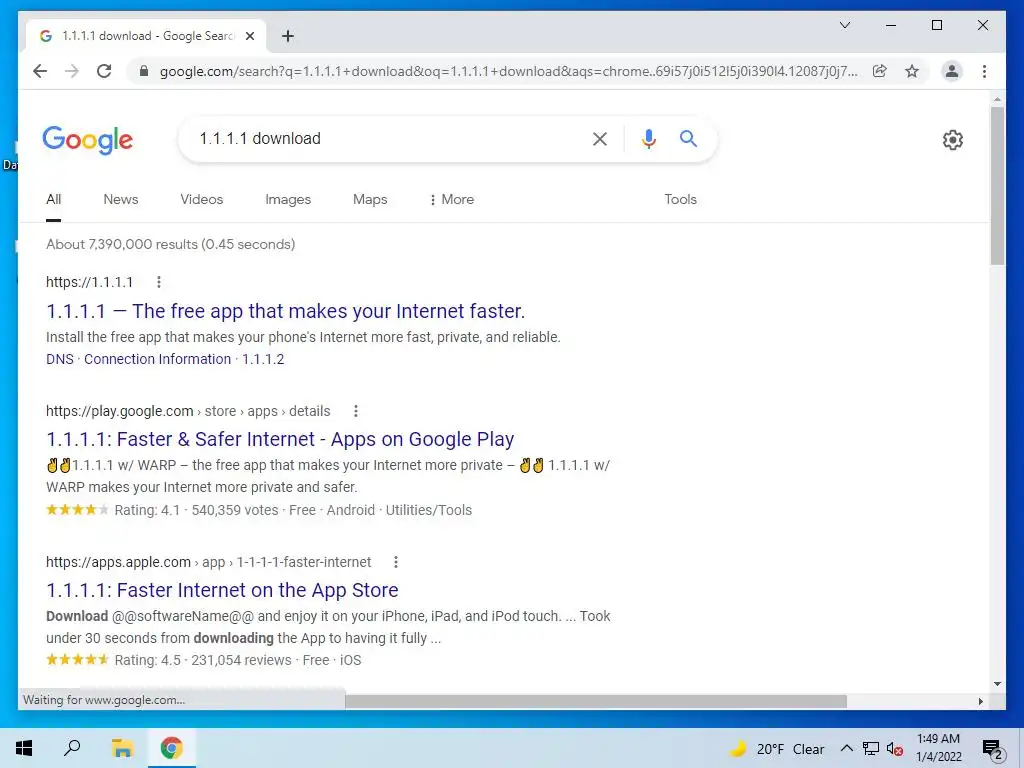The height and width of the screenshot is (768, 1024).
Task: Switch to Videos results
Action: click(x=202, y=199)
